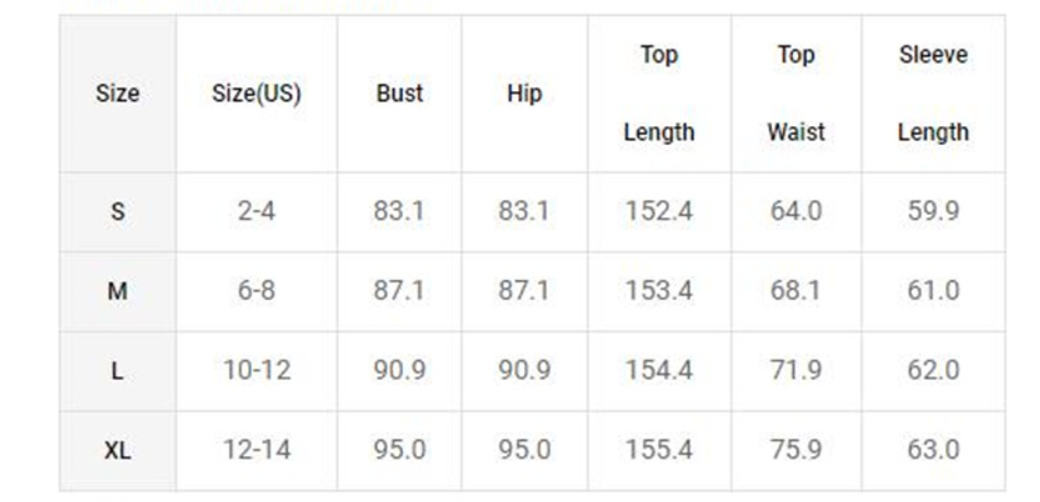Select the 75.9 top waist value

[796, 450]
